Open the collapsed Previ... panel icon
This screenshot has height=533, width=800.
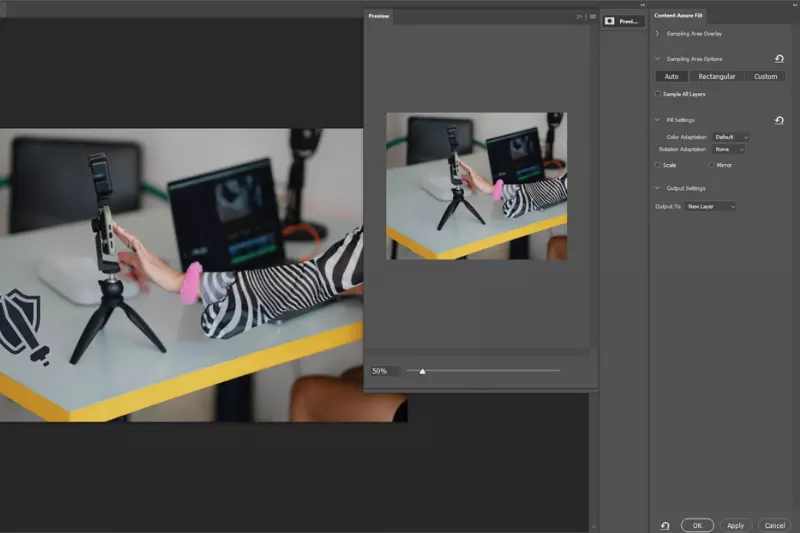(x=623, y=21)
